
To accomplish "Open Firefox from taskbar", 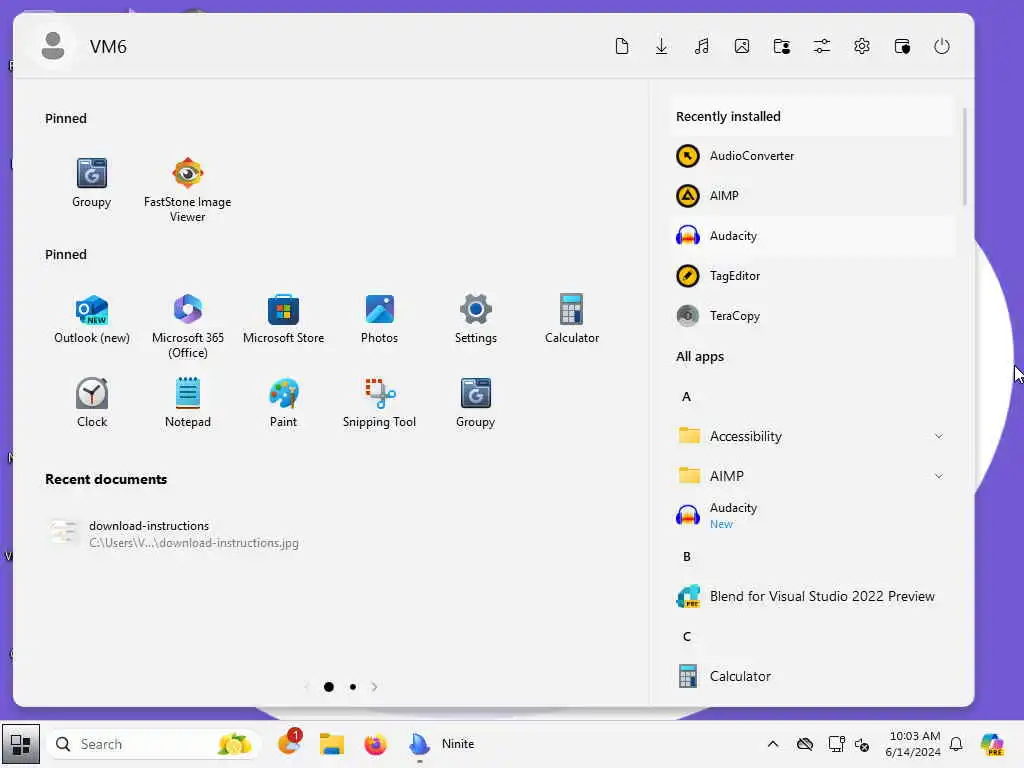I will pos(376,744).
